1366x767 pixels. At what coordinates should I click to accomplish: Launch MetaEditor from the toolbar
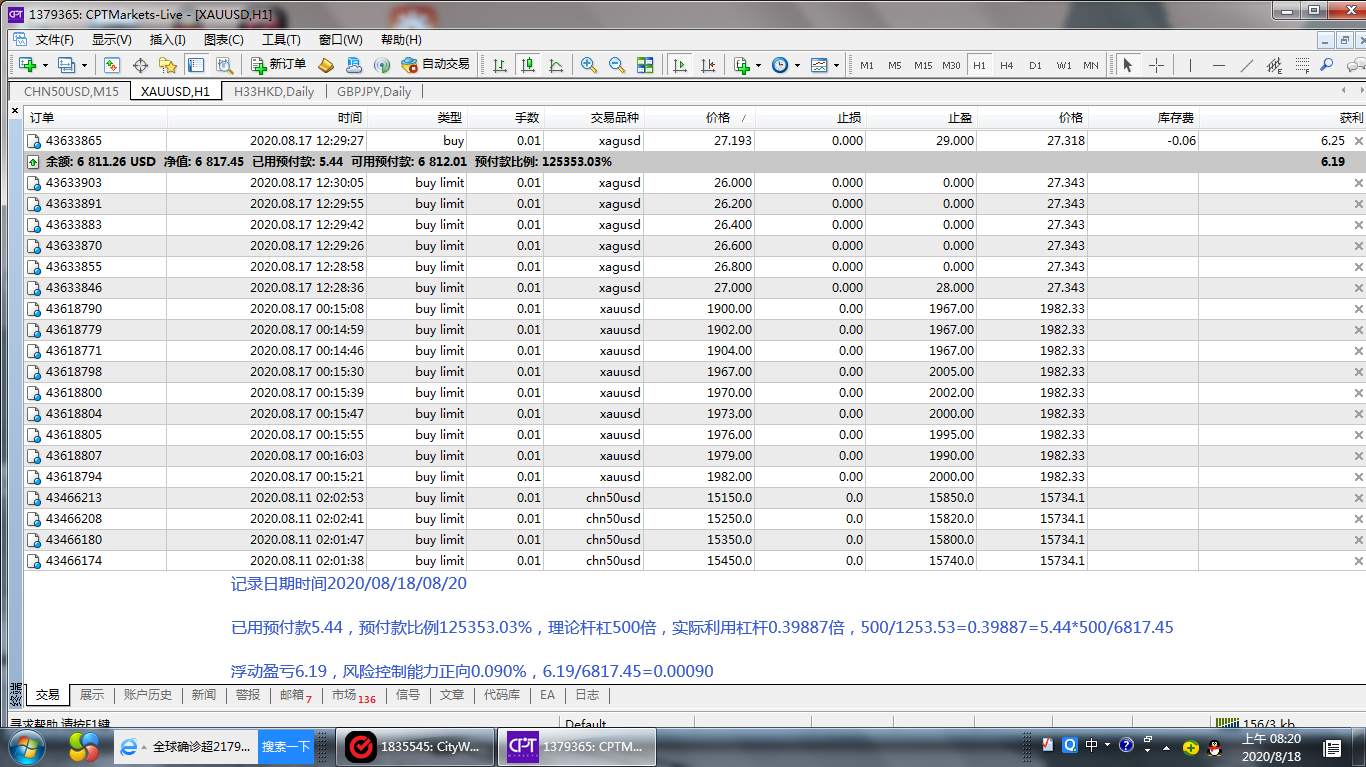point(326,65)
